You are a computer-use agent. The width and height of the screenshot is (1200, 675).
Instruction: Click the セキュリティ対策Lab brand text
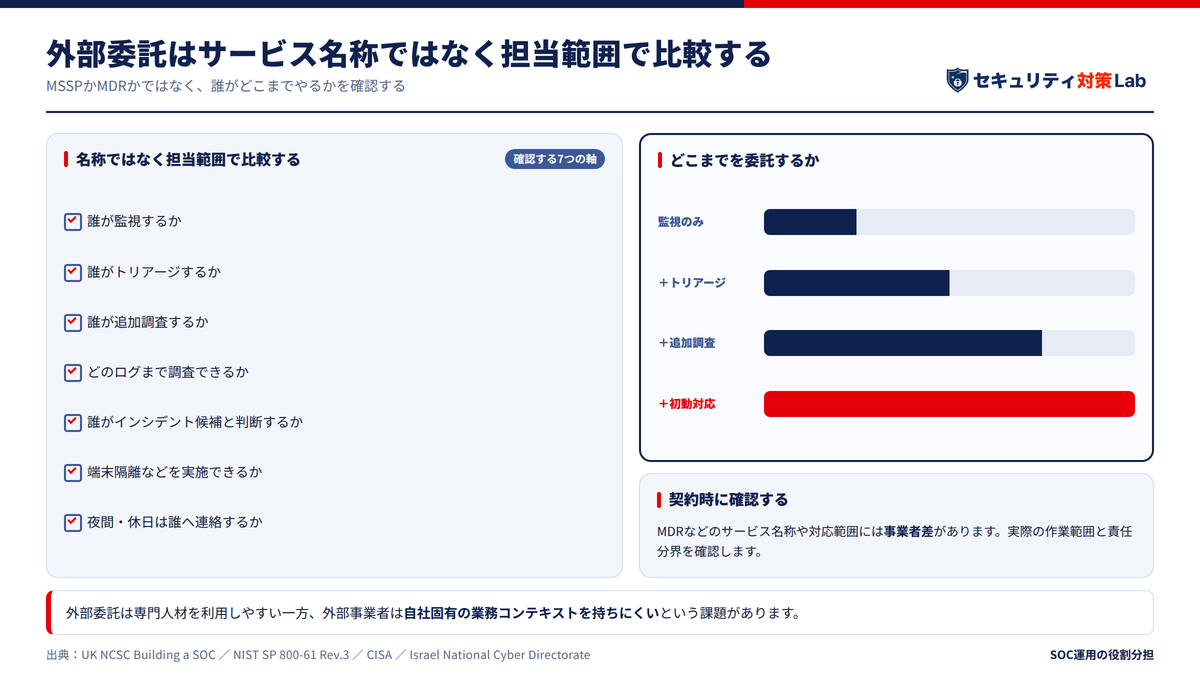(x=1060, y=81)
